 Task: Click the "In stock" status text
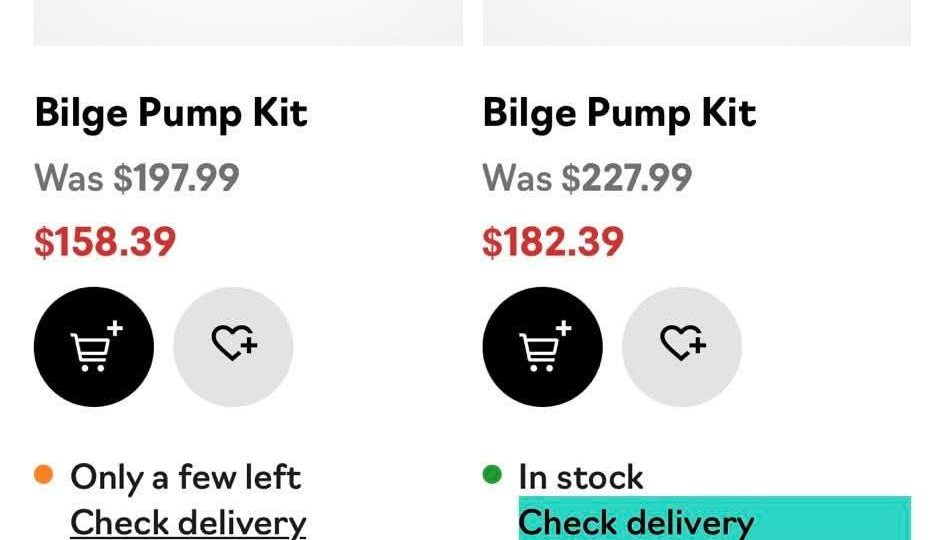pyautogui.click(x=581, y=477)
